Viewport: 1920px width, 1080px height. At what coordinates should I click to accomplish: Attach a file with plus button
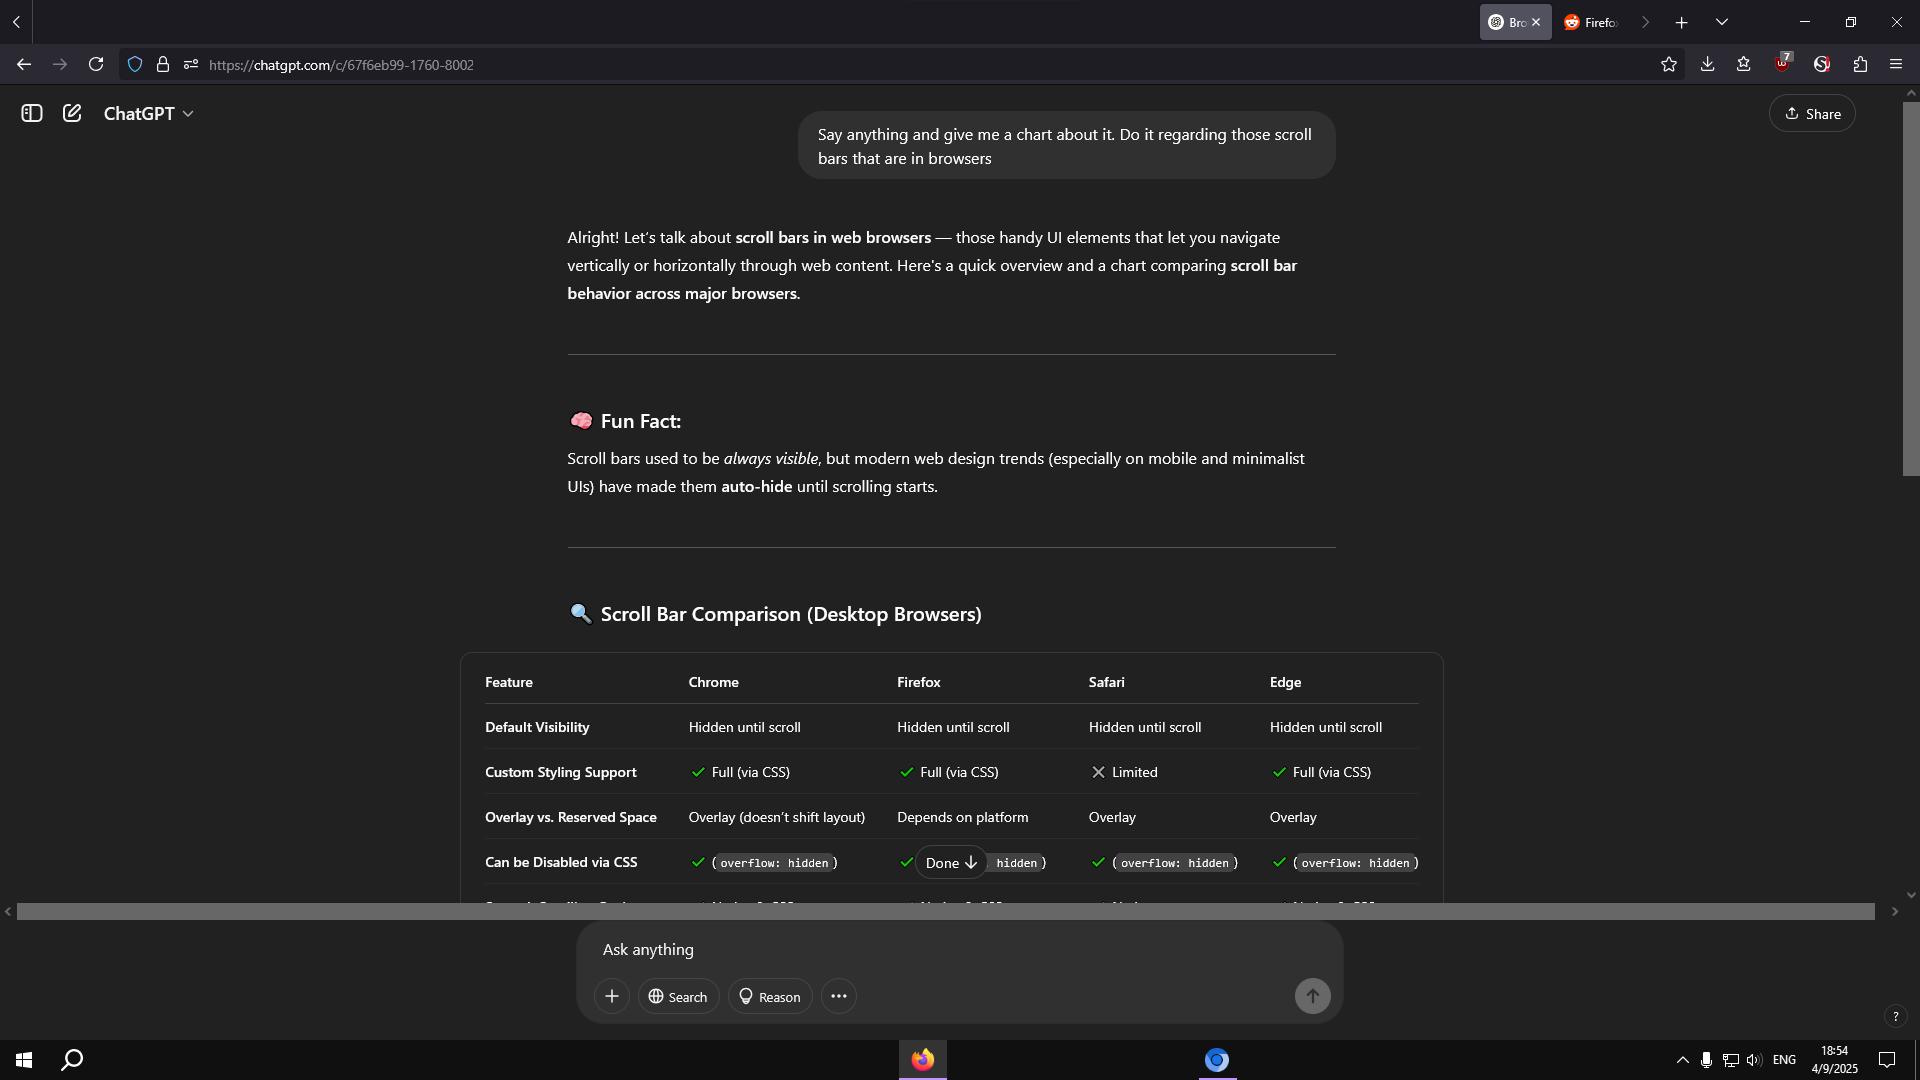coord(611,996)
